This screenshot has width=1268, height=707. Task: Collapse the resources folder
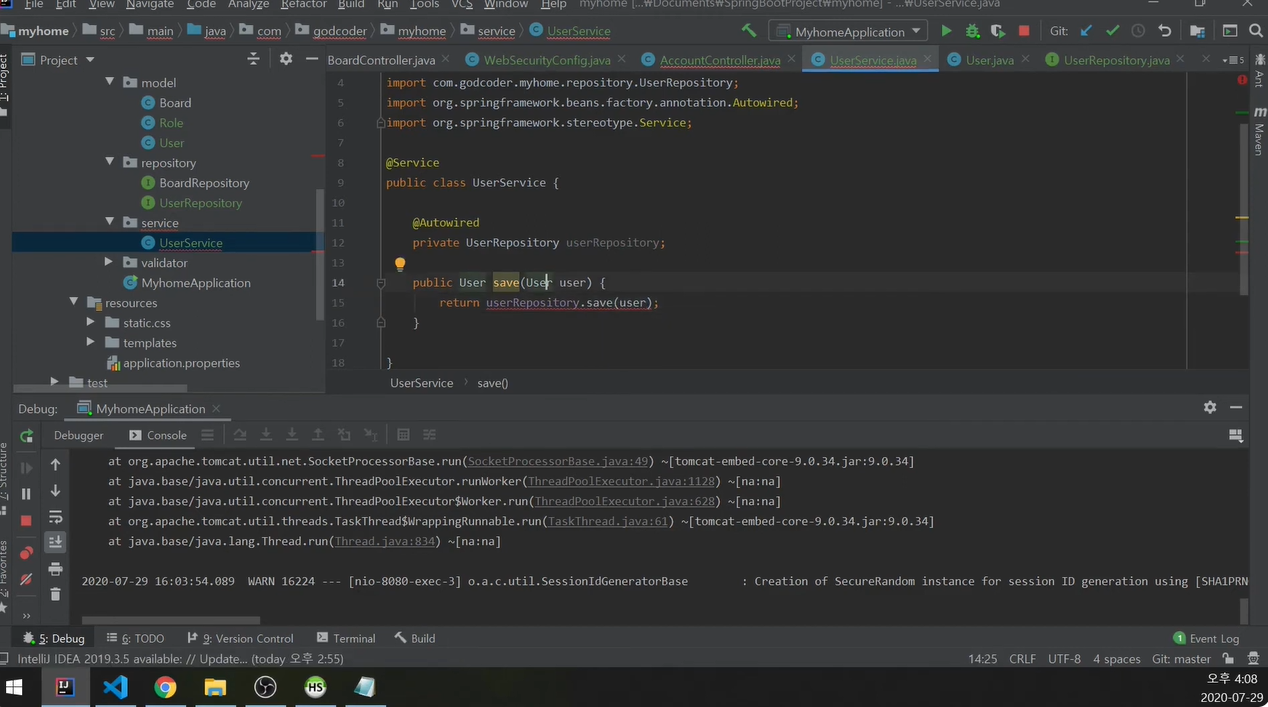click(x=74, y=302)
